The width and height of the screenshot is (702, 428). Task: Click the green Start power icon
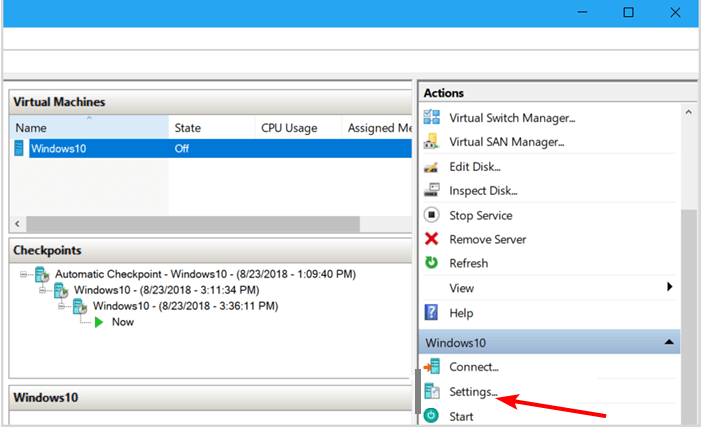432,416
